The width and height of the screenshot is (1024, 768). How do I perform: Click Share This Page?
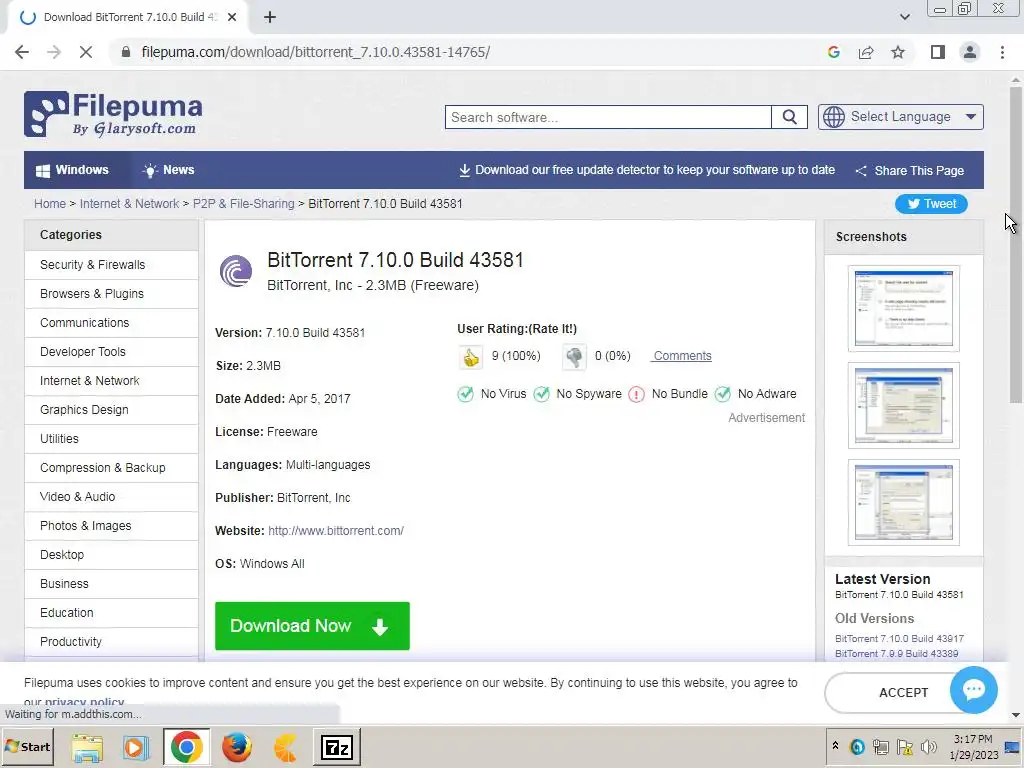[x=910, y=170]
